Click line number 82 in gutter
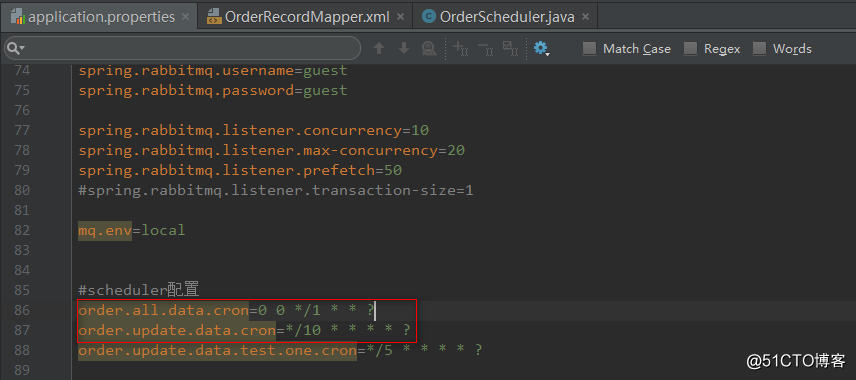Viewport: 856px width, 380px height. [x=21, y=230]
